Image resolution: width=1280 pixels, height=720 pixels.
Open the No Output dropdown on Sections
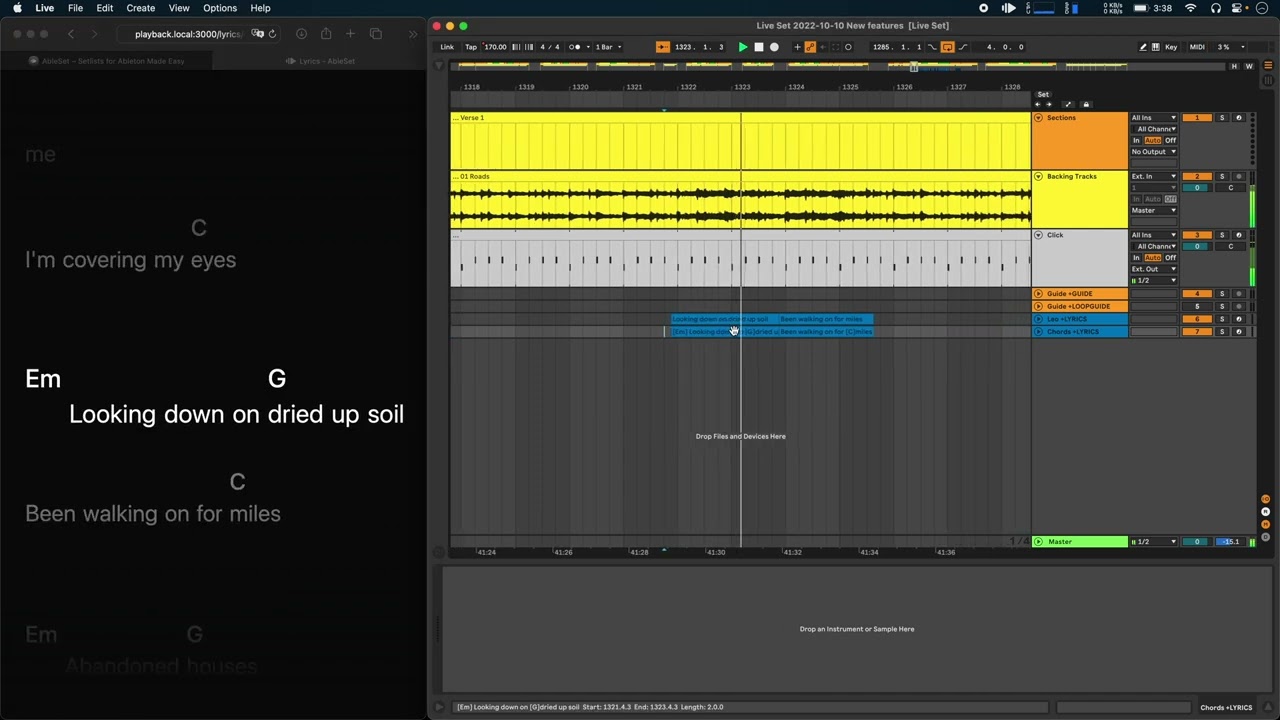(x=1154, y=152)
